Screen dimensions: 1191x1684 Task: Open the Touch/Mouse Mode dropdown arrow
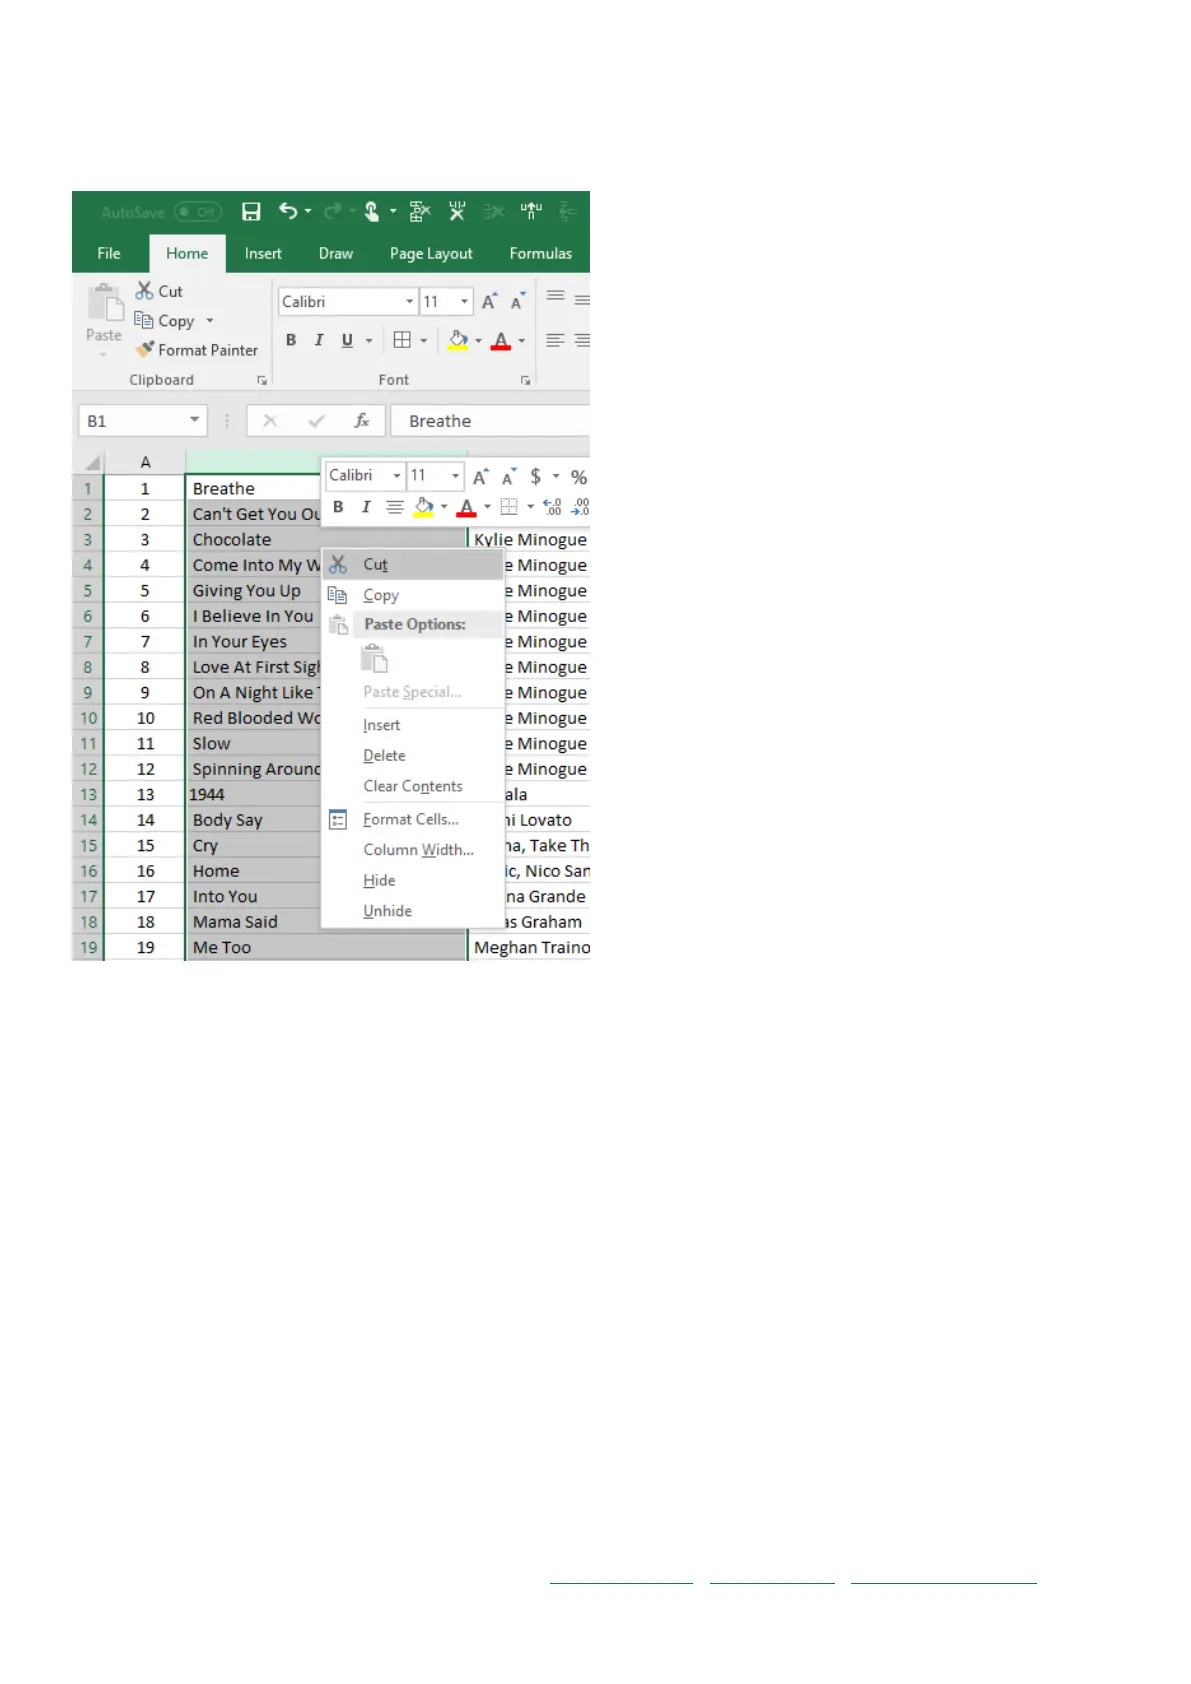coord(393,211)
